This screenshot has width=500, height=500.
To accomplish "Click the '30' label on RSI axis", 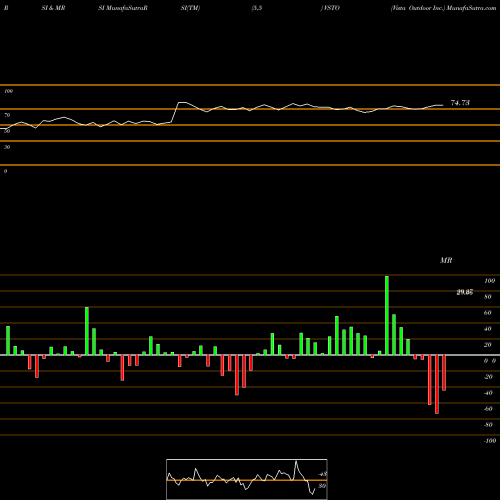I will point(7,147).
